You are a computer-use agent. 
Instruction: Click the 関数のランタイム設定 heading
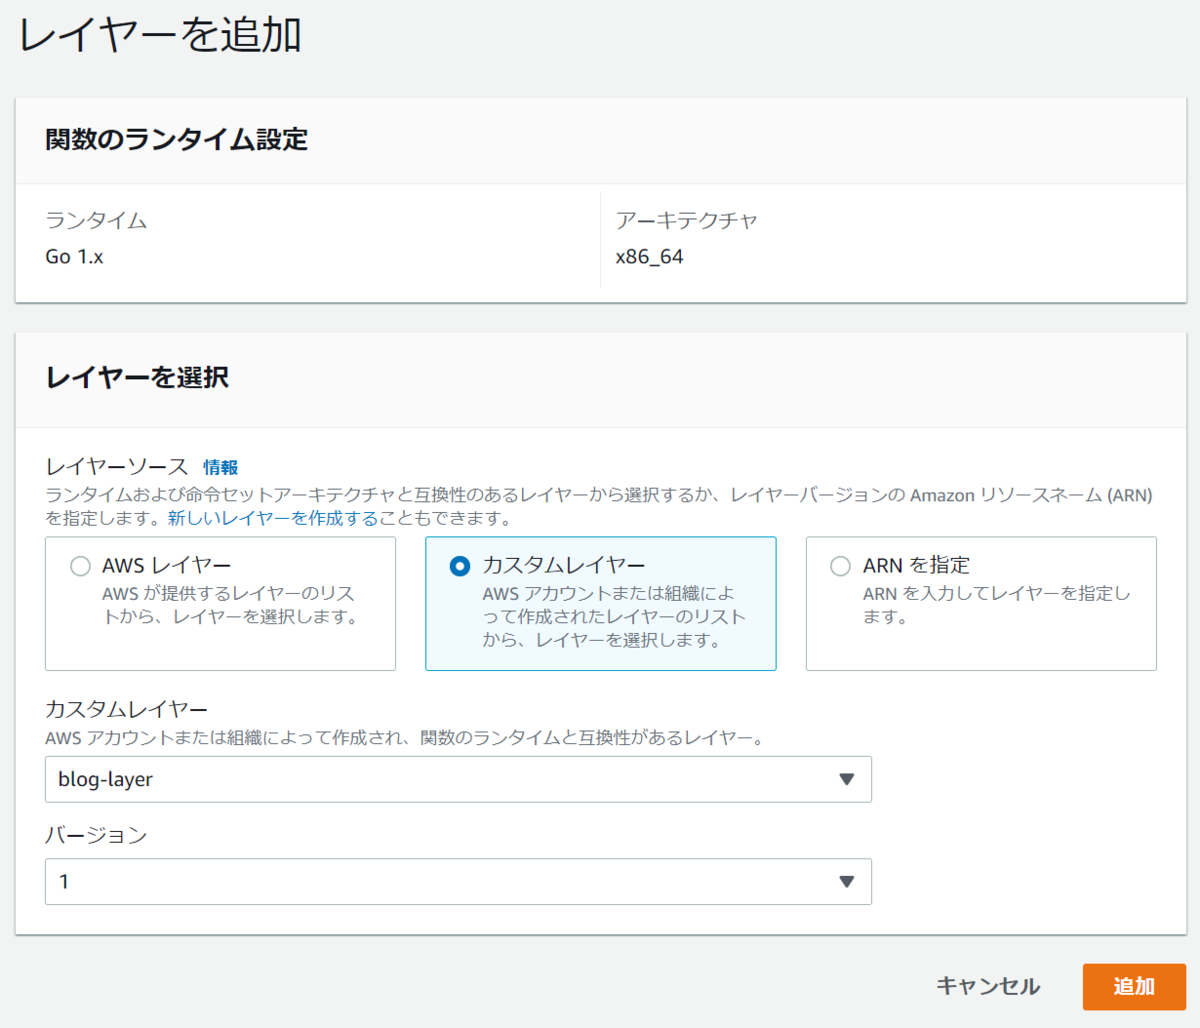(x=176, y=139)
